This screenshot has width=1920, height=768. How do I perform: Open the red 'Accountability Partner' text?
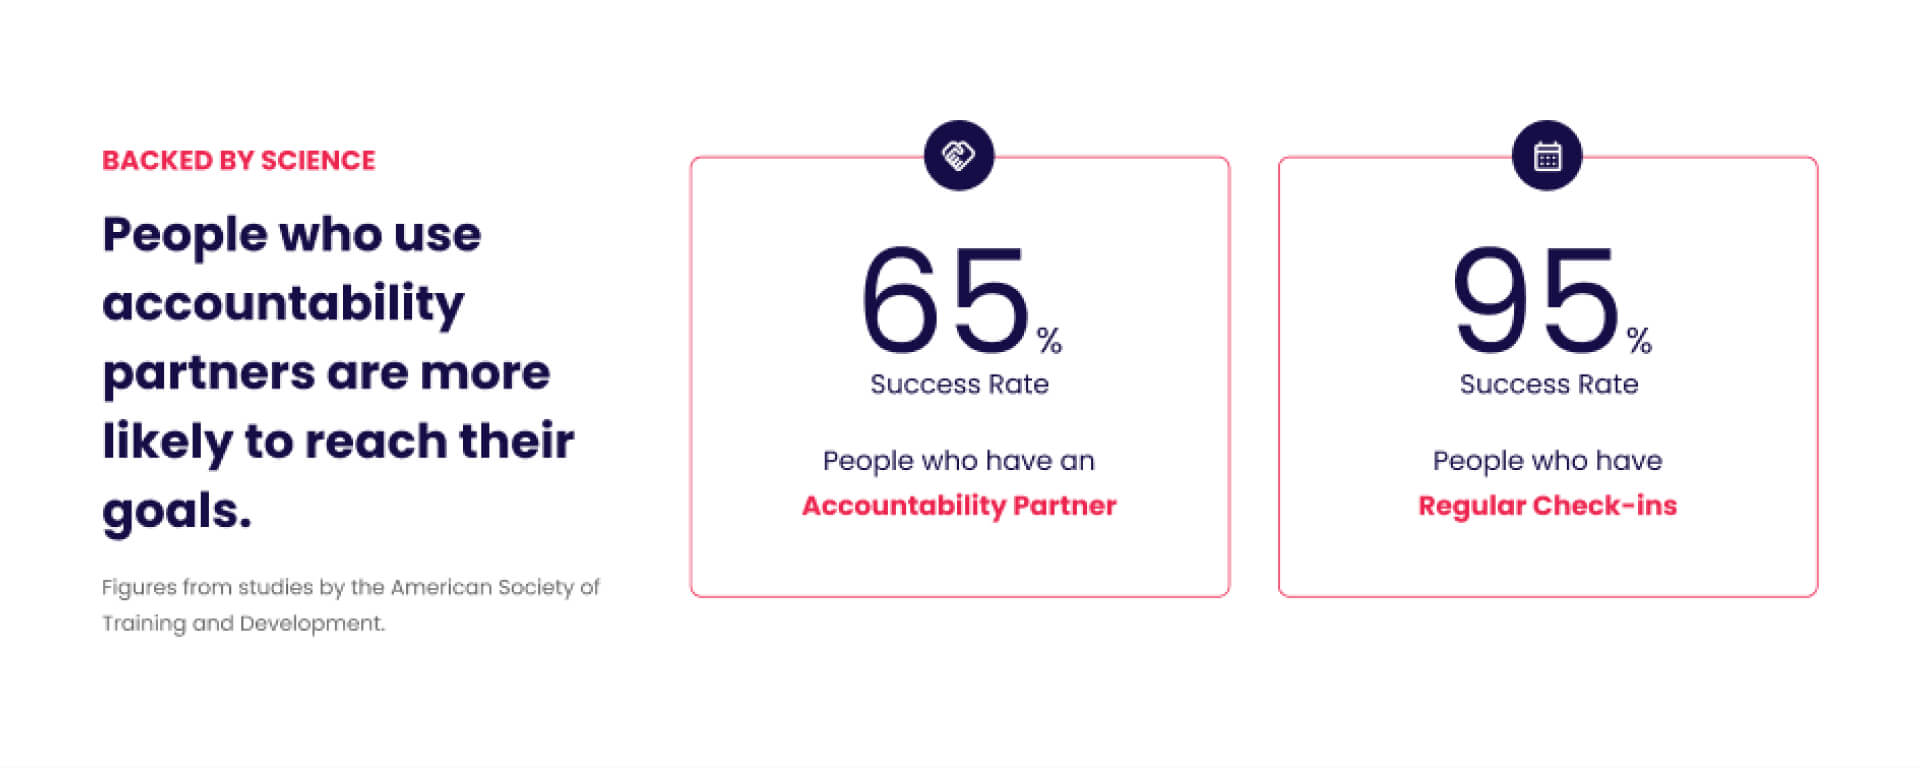tap(959, 506)
